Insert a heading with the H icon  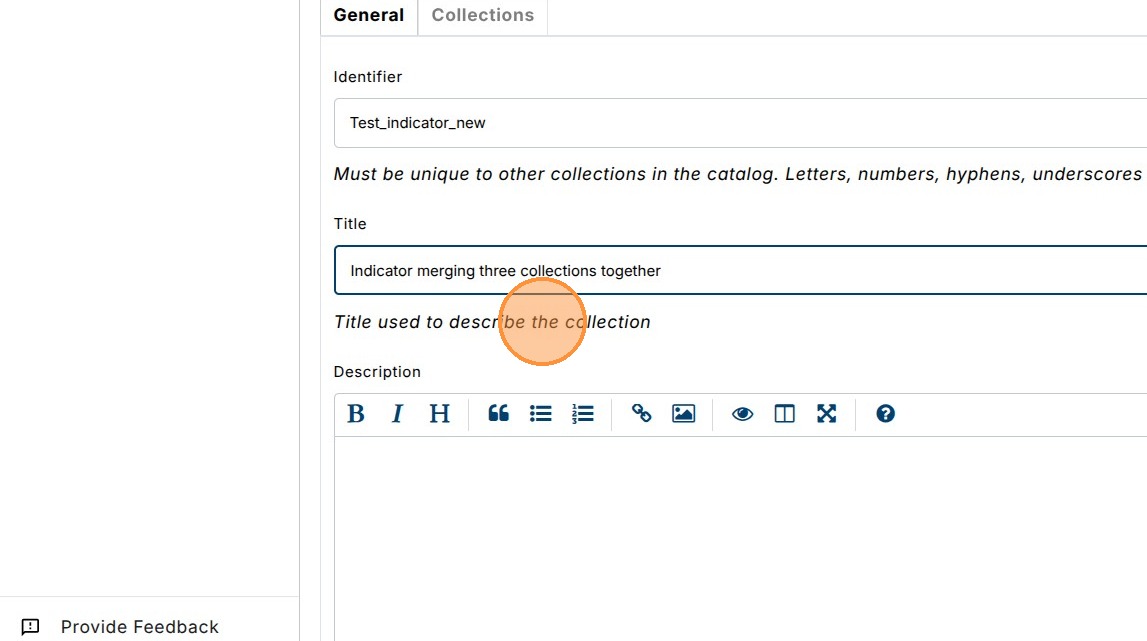coord(439,414)
